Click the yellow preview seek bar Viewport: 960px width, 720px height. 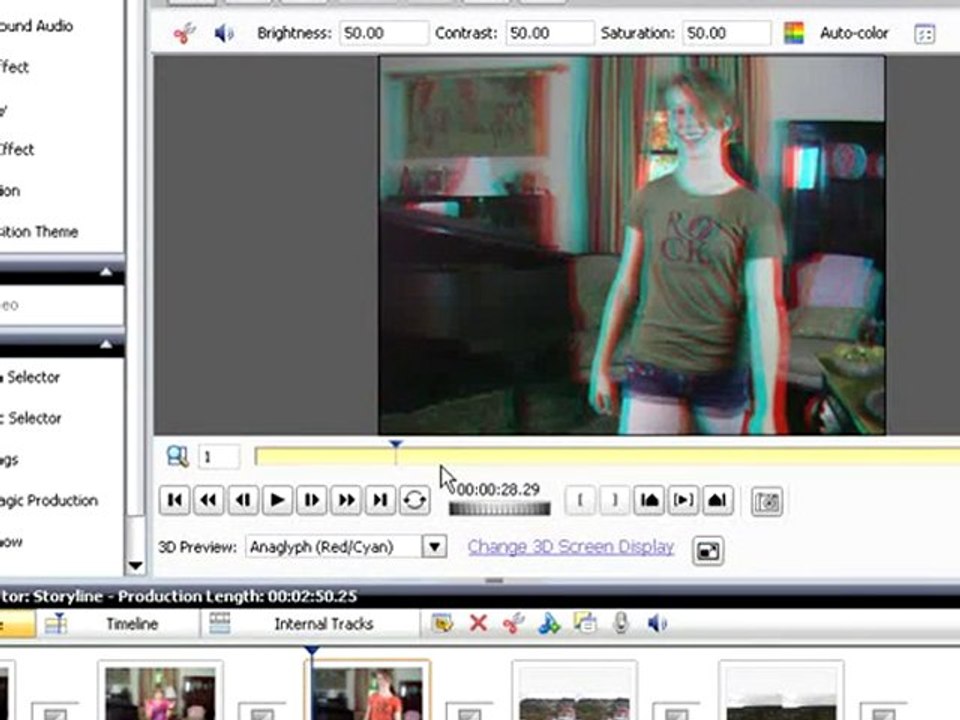point(607,457)
